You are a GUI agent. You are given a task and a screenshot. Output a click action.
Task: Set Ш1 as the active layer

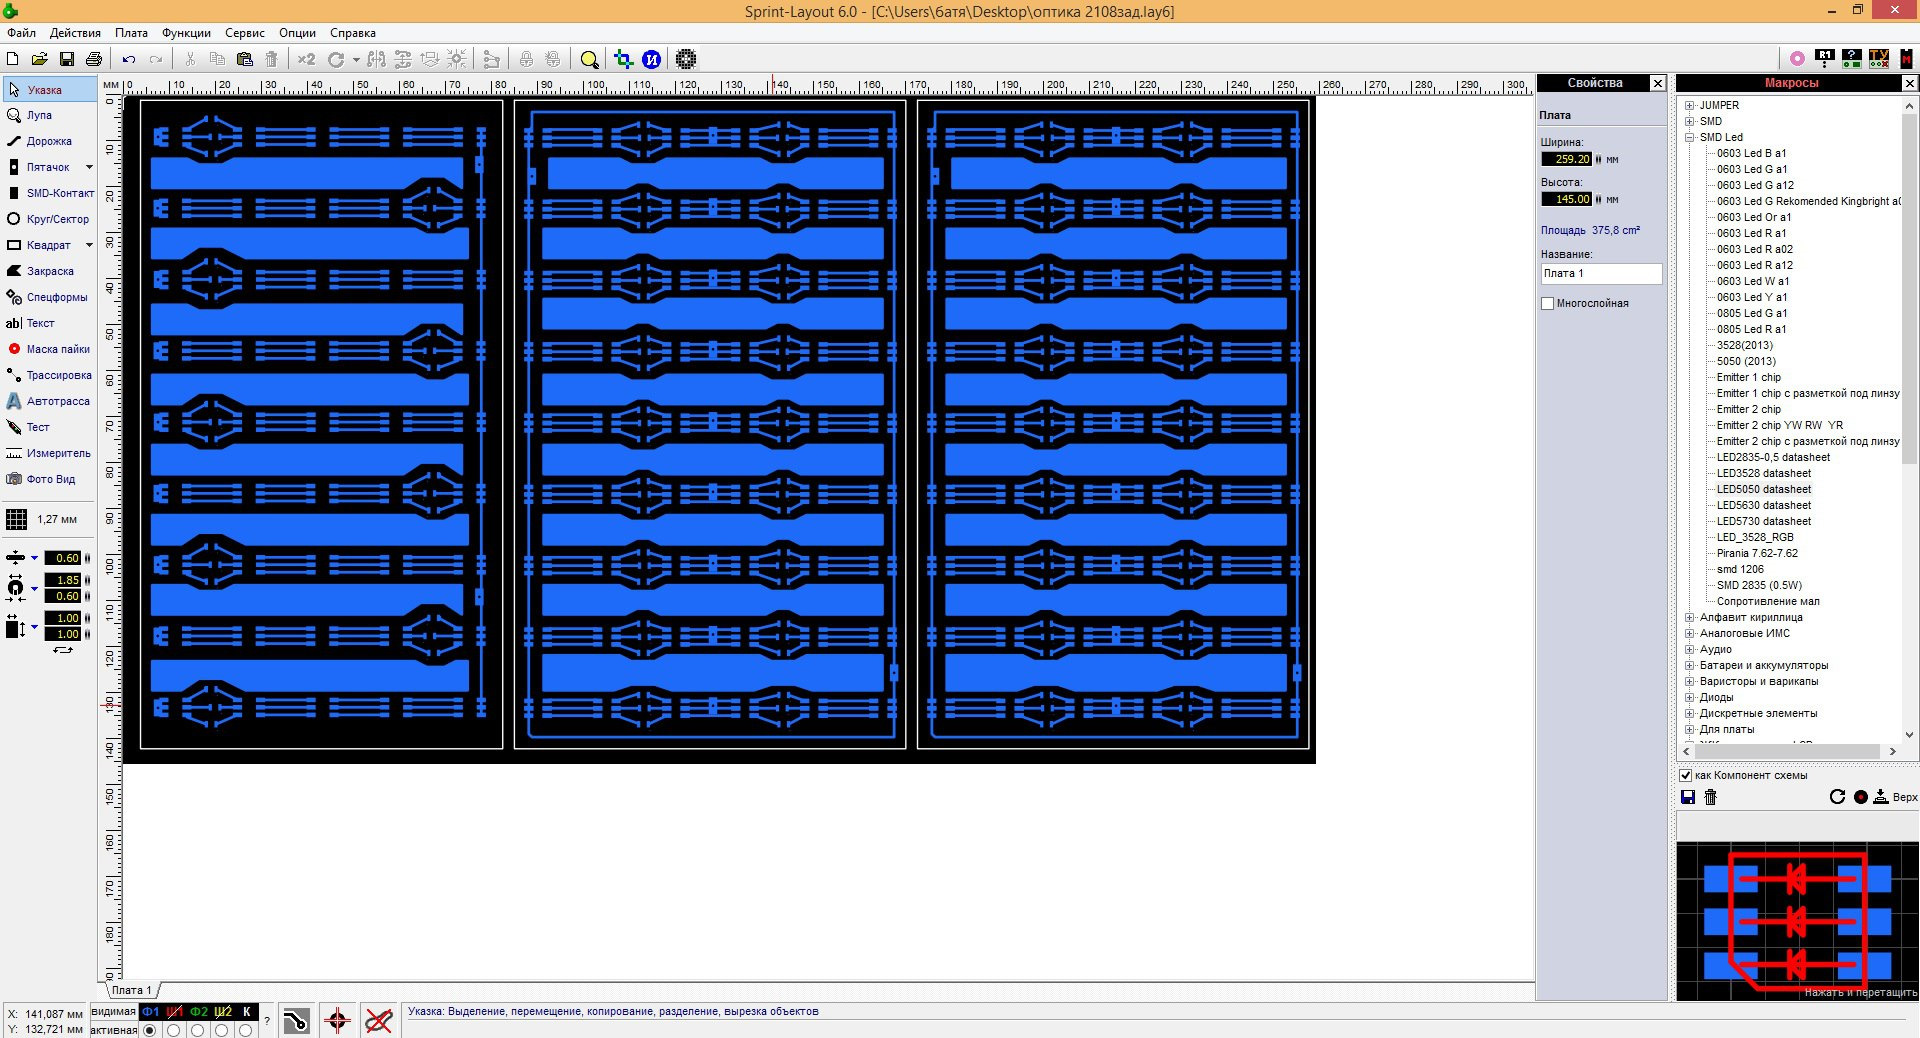click(174, 1030)
